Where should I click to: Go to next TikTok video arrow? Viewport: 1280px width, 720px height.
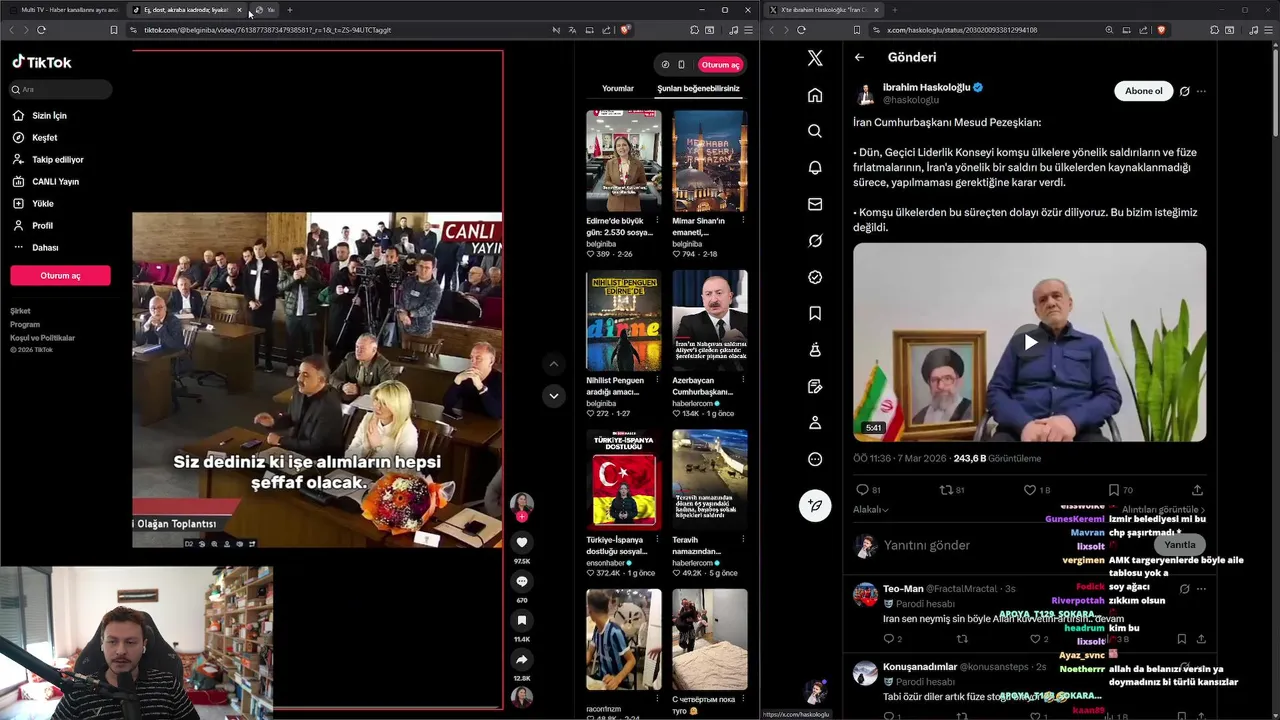[x=554, y=396]
